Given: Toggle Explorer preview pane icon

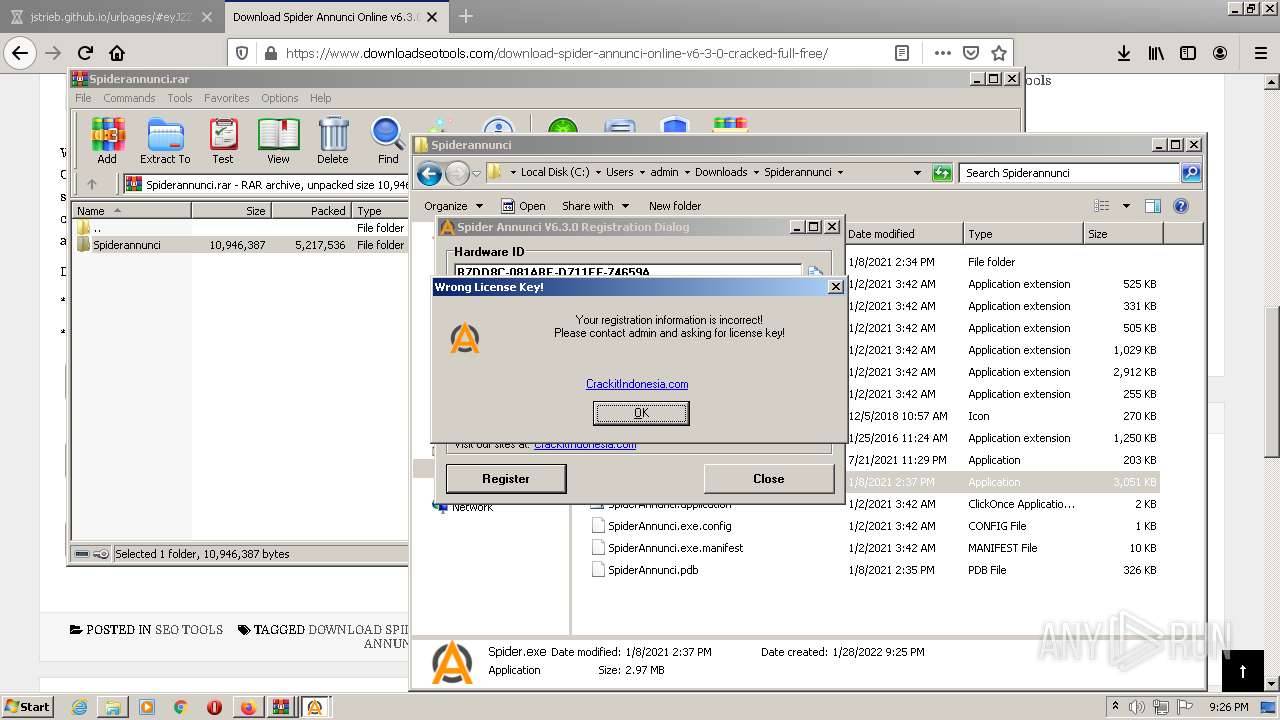Looking at the screenshot, I should [x=1153, y=206].
